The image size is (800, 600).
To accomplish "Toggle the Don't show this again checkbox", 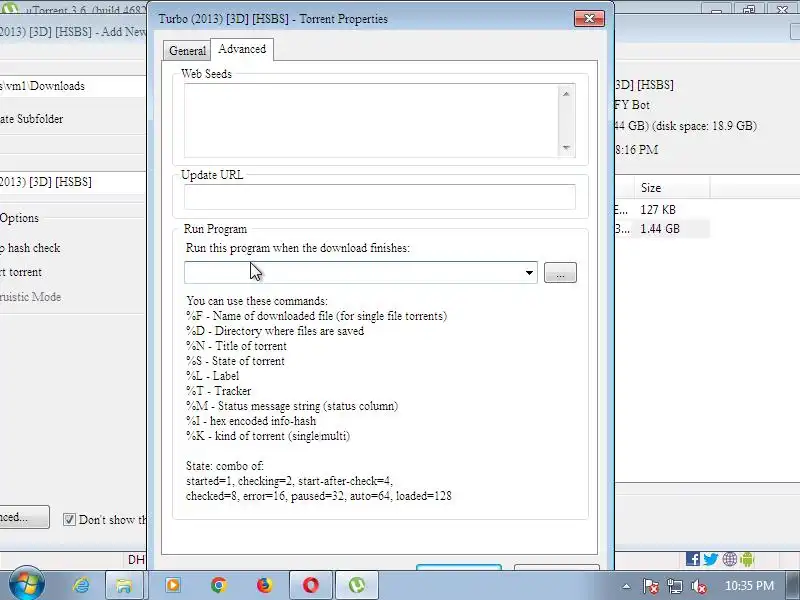I will point(69,519).
